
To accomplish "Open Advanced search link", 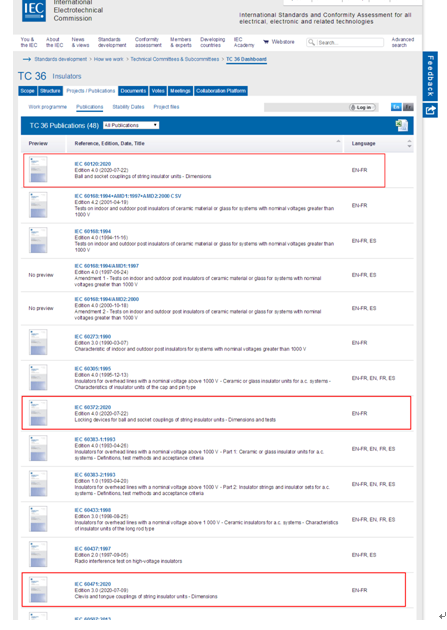I will (402, 42).
